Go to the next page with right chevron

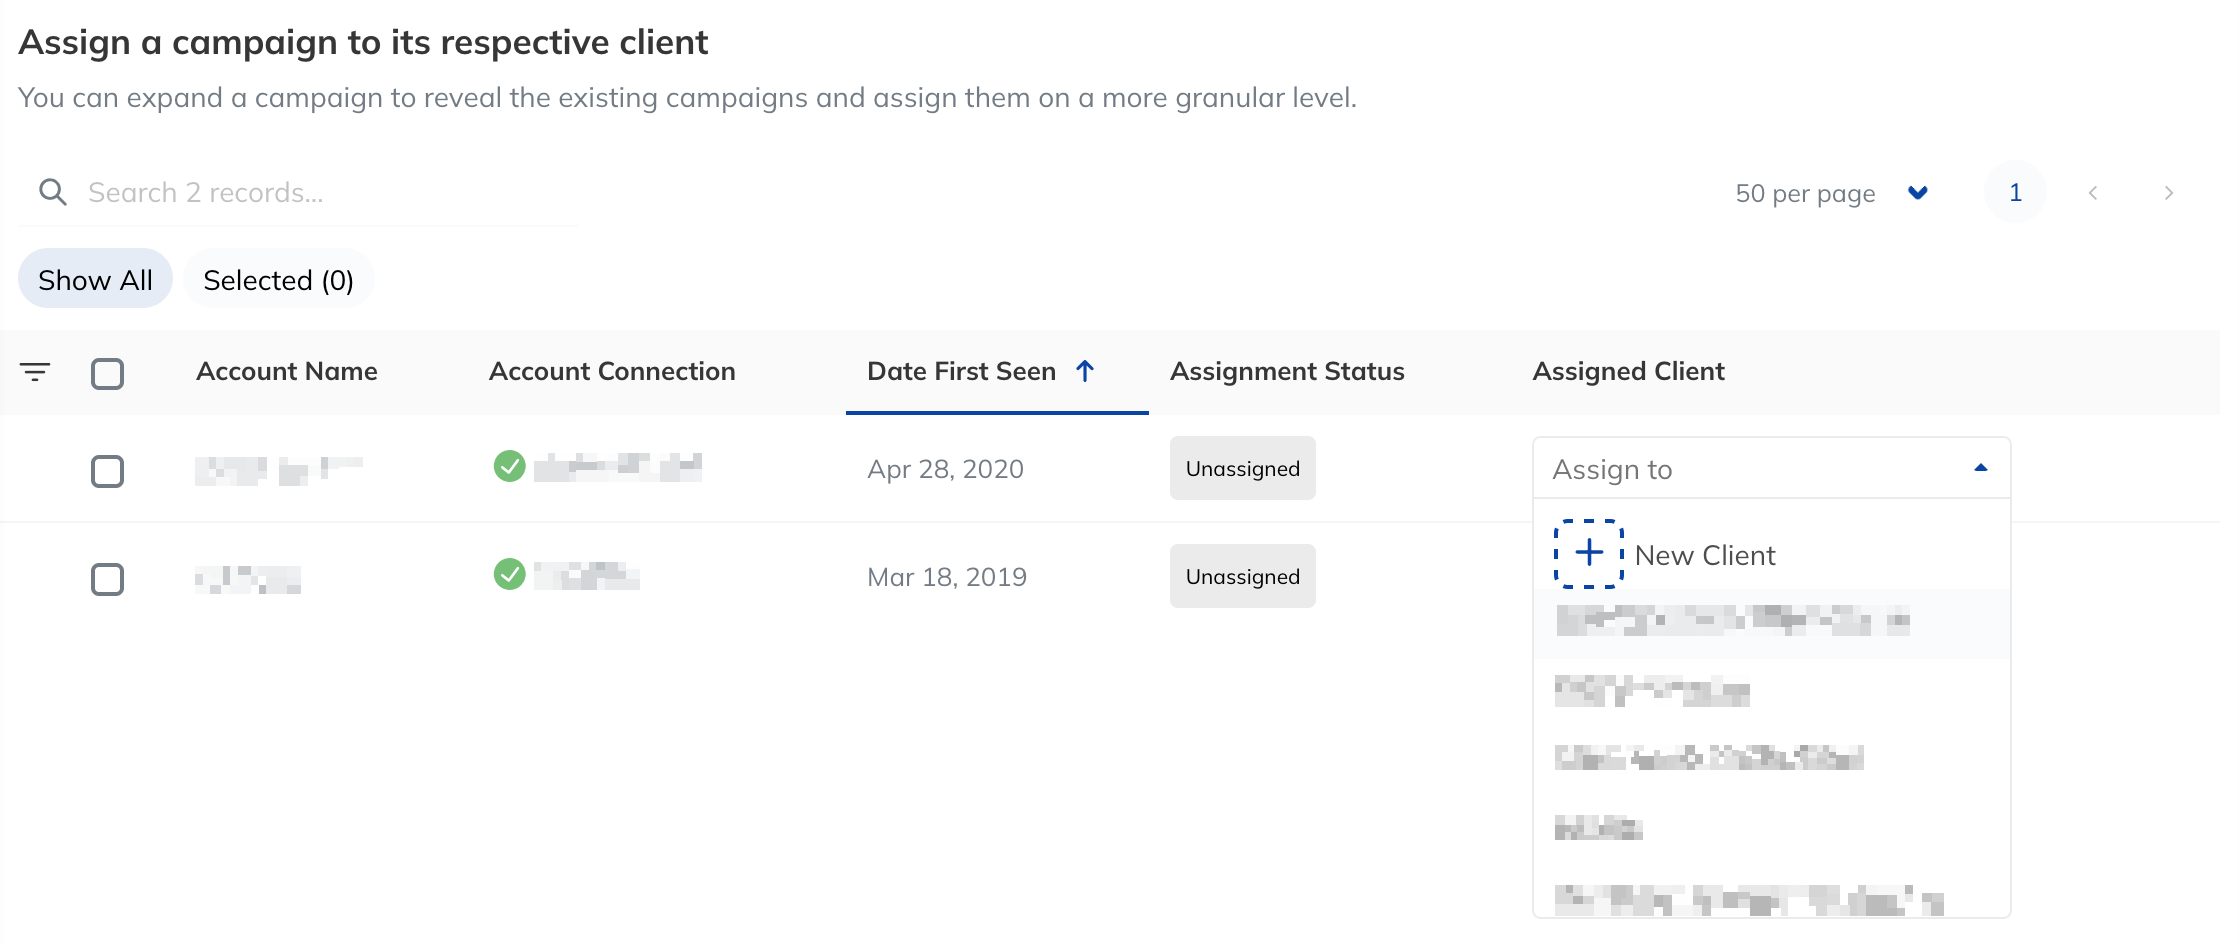[2168, 192]
